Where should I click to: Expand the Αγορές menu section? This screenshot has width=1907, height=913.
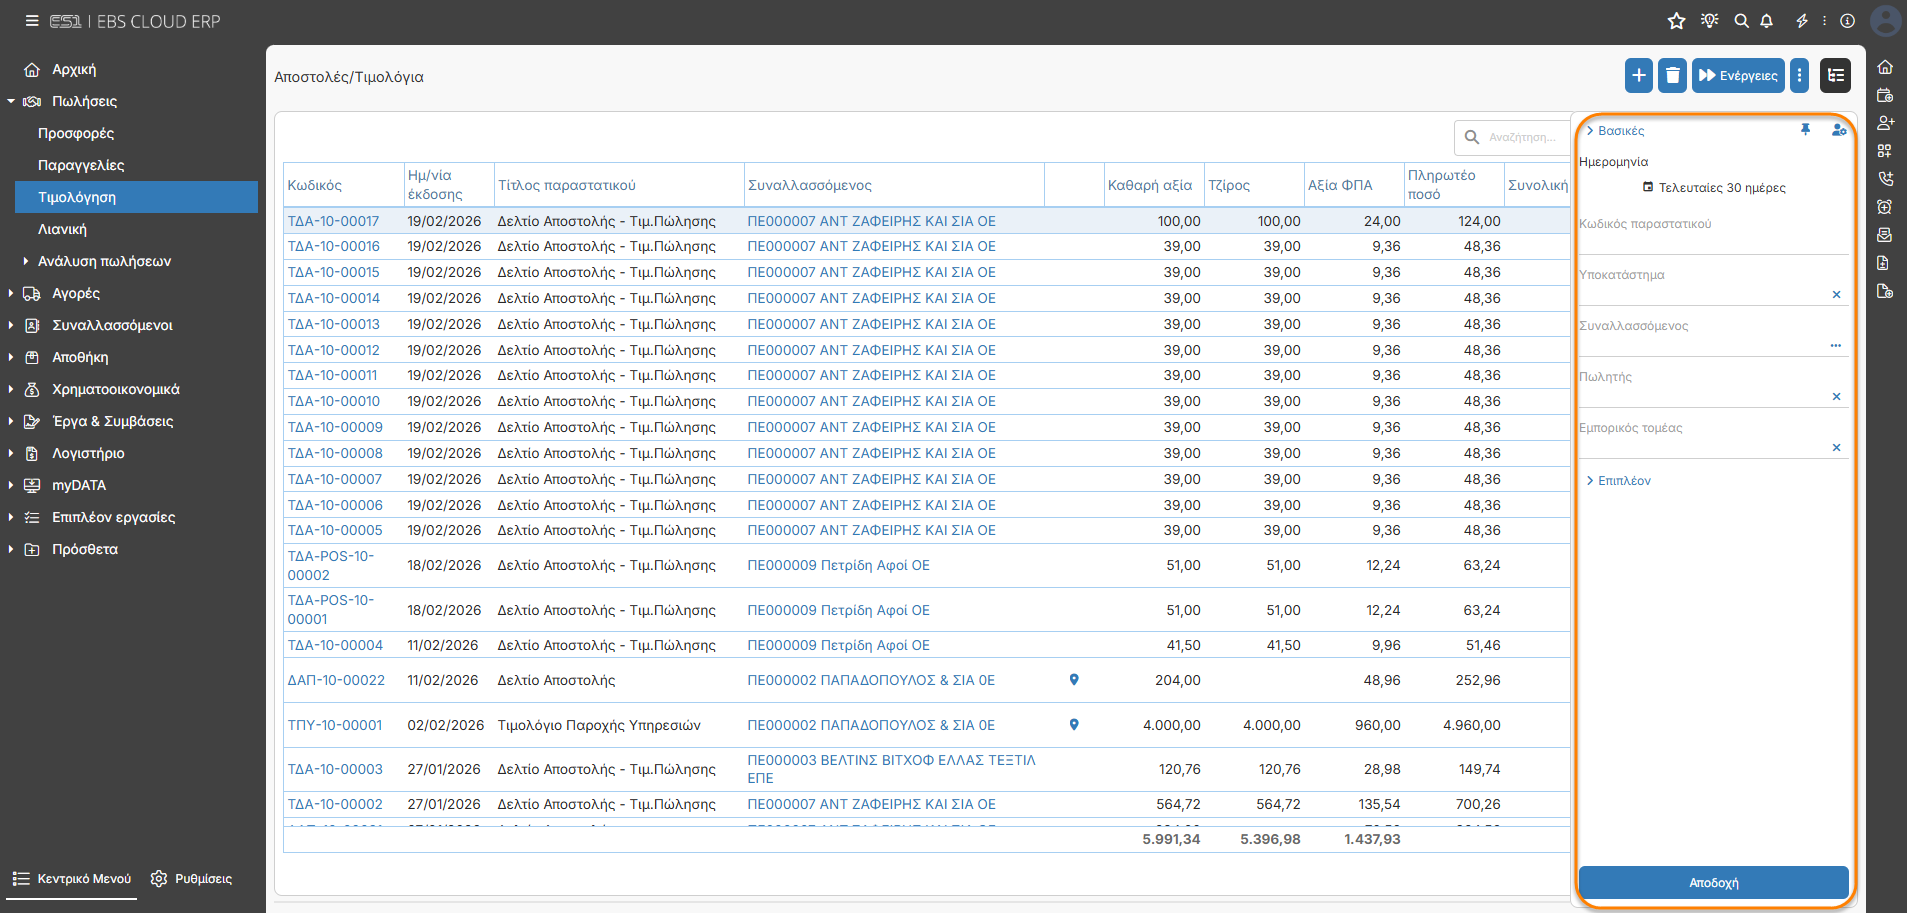click(76, 293)
